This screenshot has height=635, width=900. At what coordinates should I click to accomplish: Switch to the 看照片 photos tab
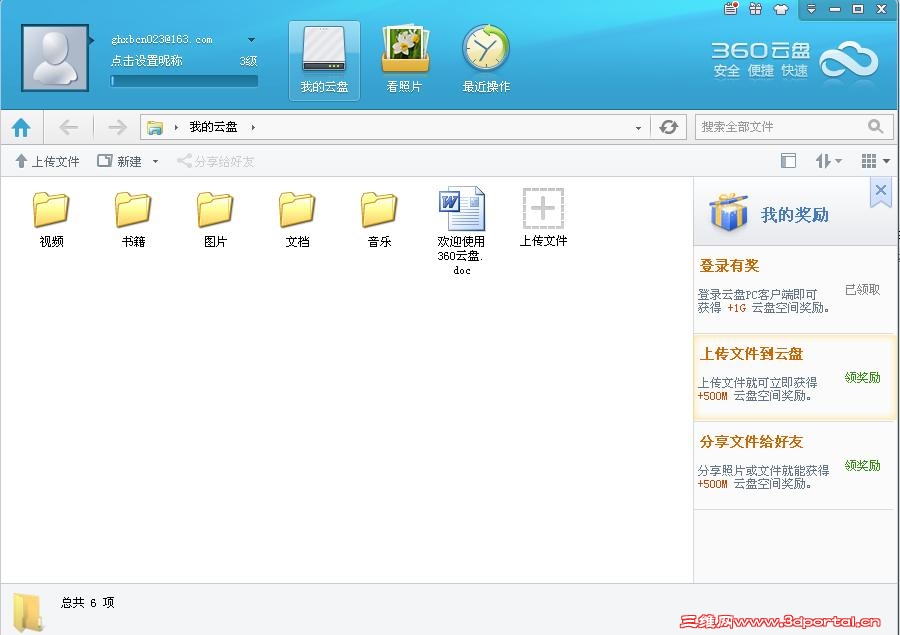[x=405, y=59]
